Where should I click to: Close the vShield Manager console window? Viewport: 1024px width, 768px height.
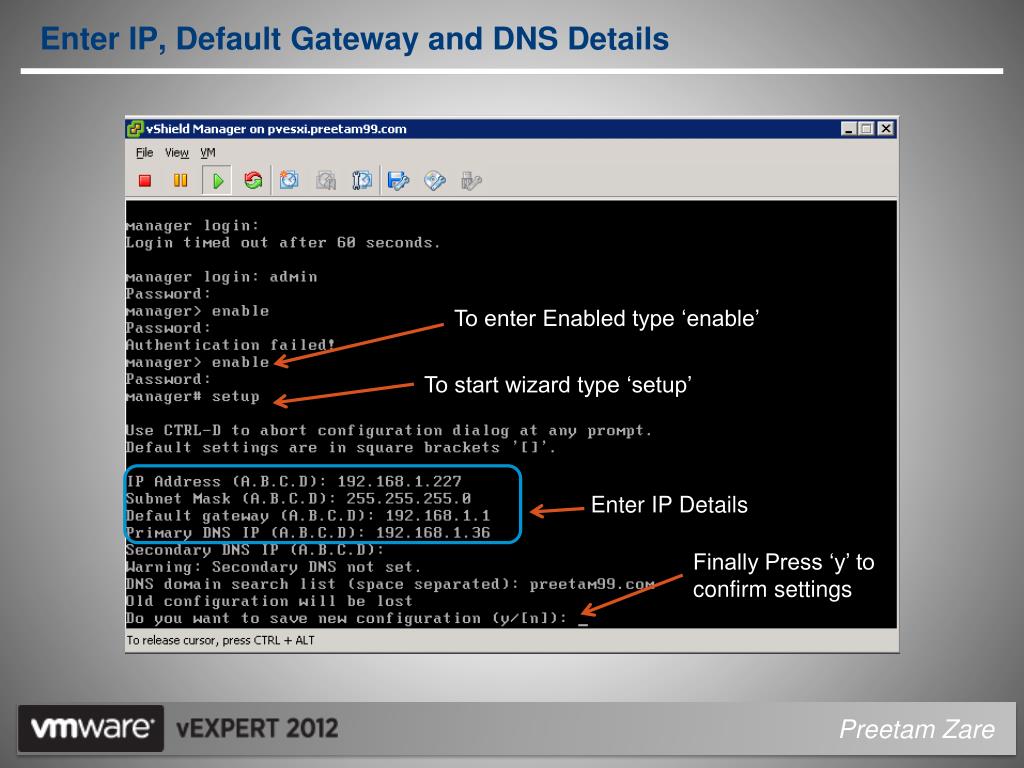886,129
